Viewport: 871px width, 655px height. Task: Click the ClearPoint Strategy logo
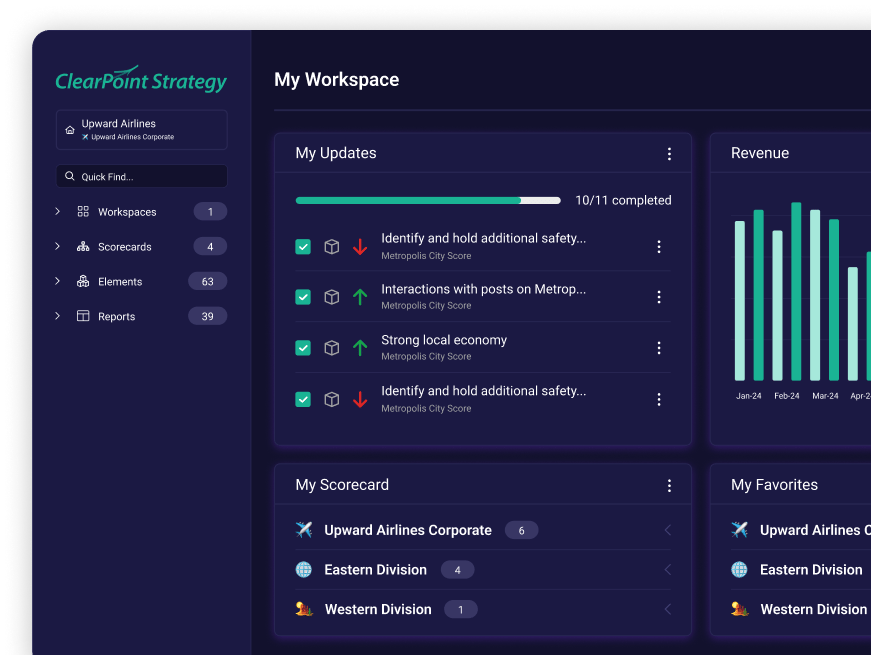[x=141, y=79]
